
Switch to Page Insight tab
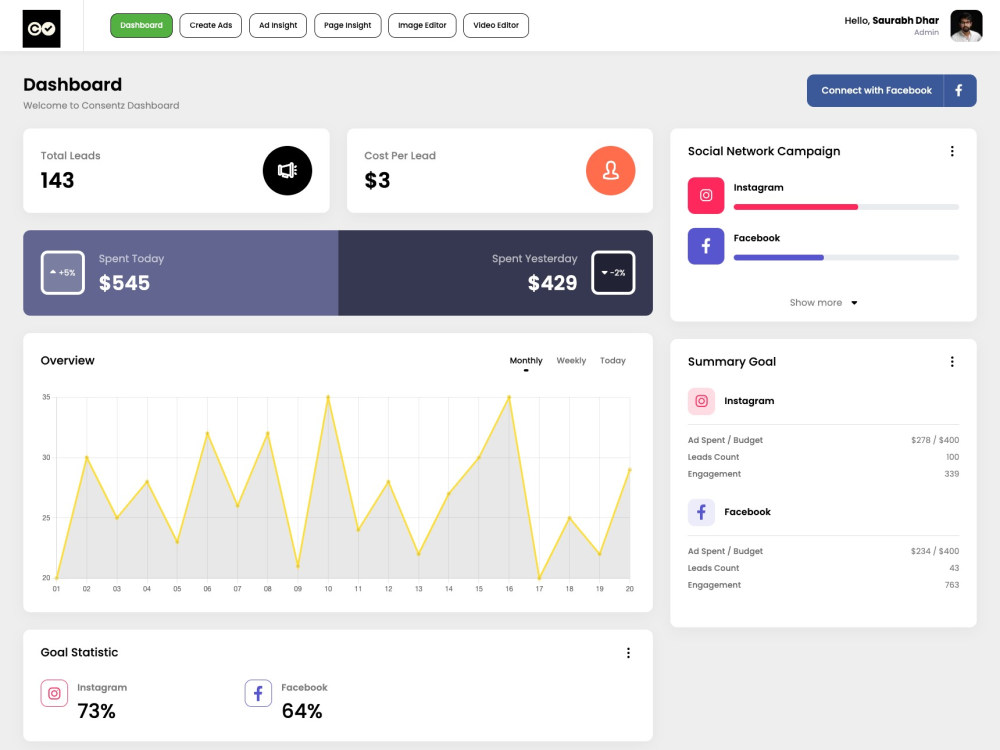(348, 26)
